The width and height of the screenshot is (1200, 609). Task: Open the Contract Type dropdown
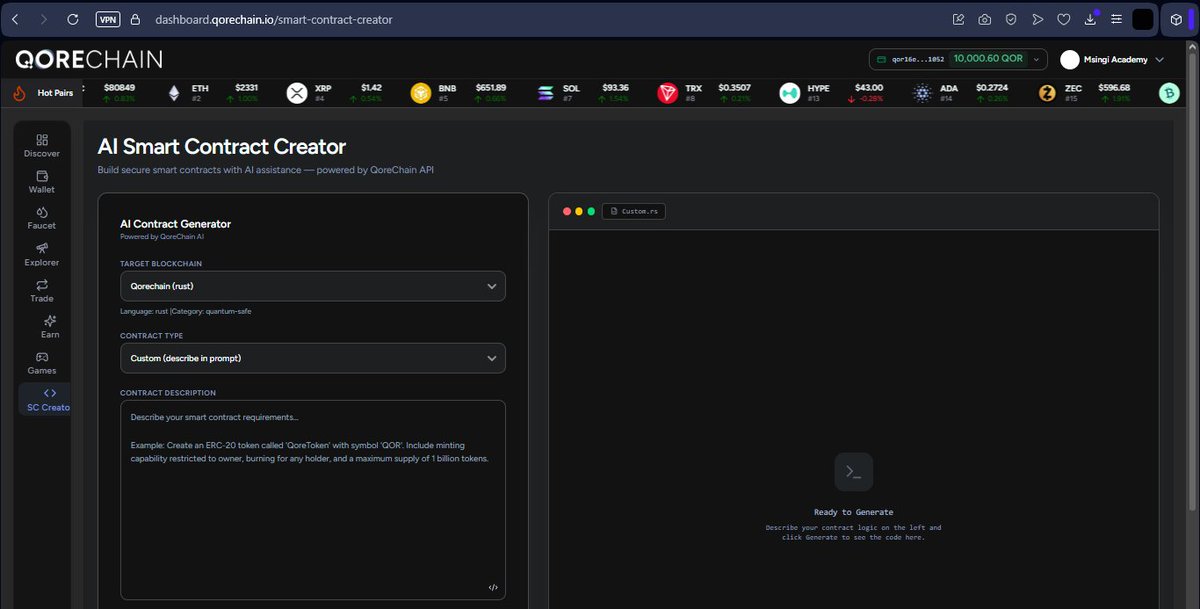click(313, 358)
